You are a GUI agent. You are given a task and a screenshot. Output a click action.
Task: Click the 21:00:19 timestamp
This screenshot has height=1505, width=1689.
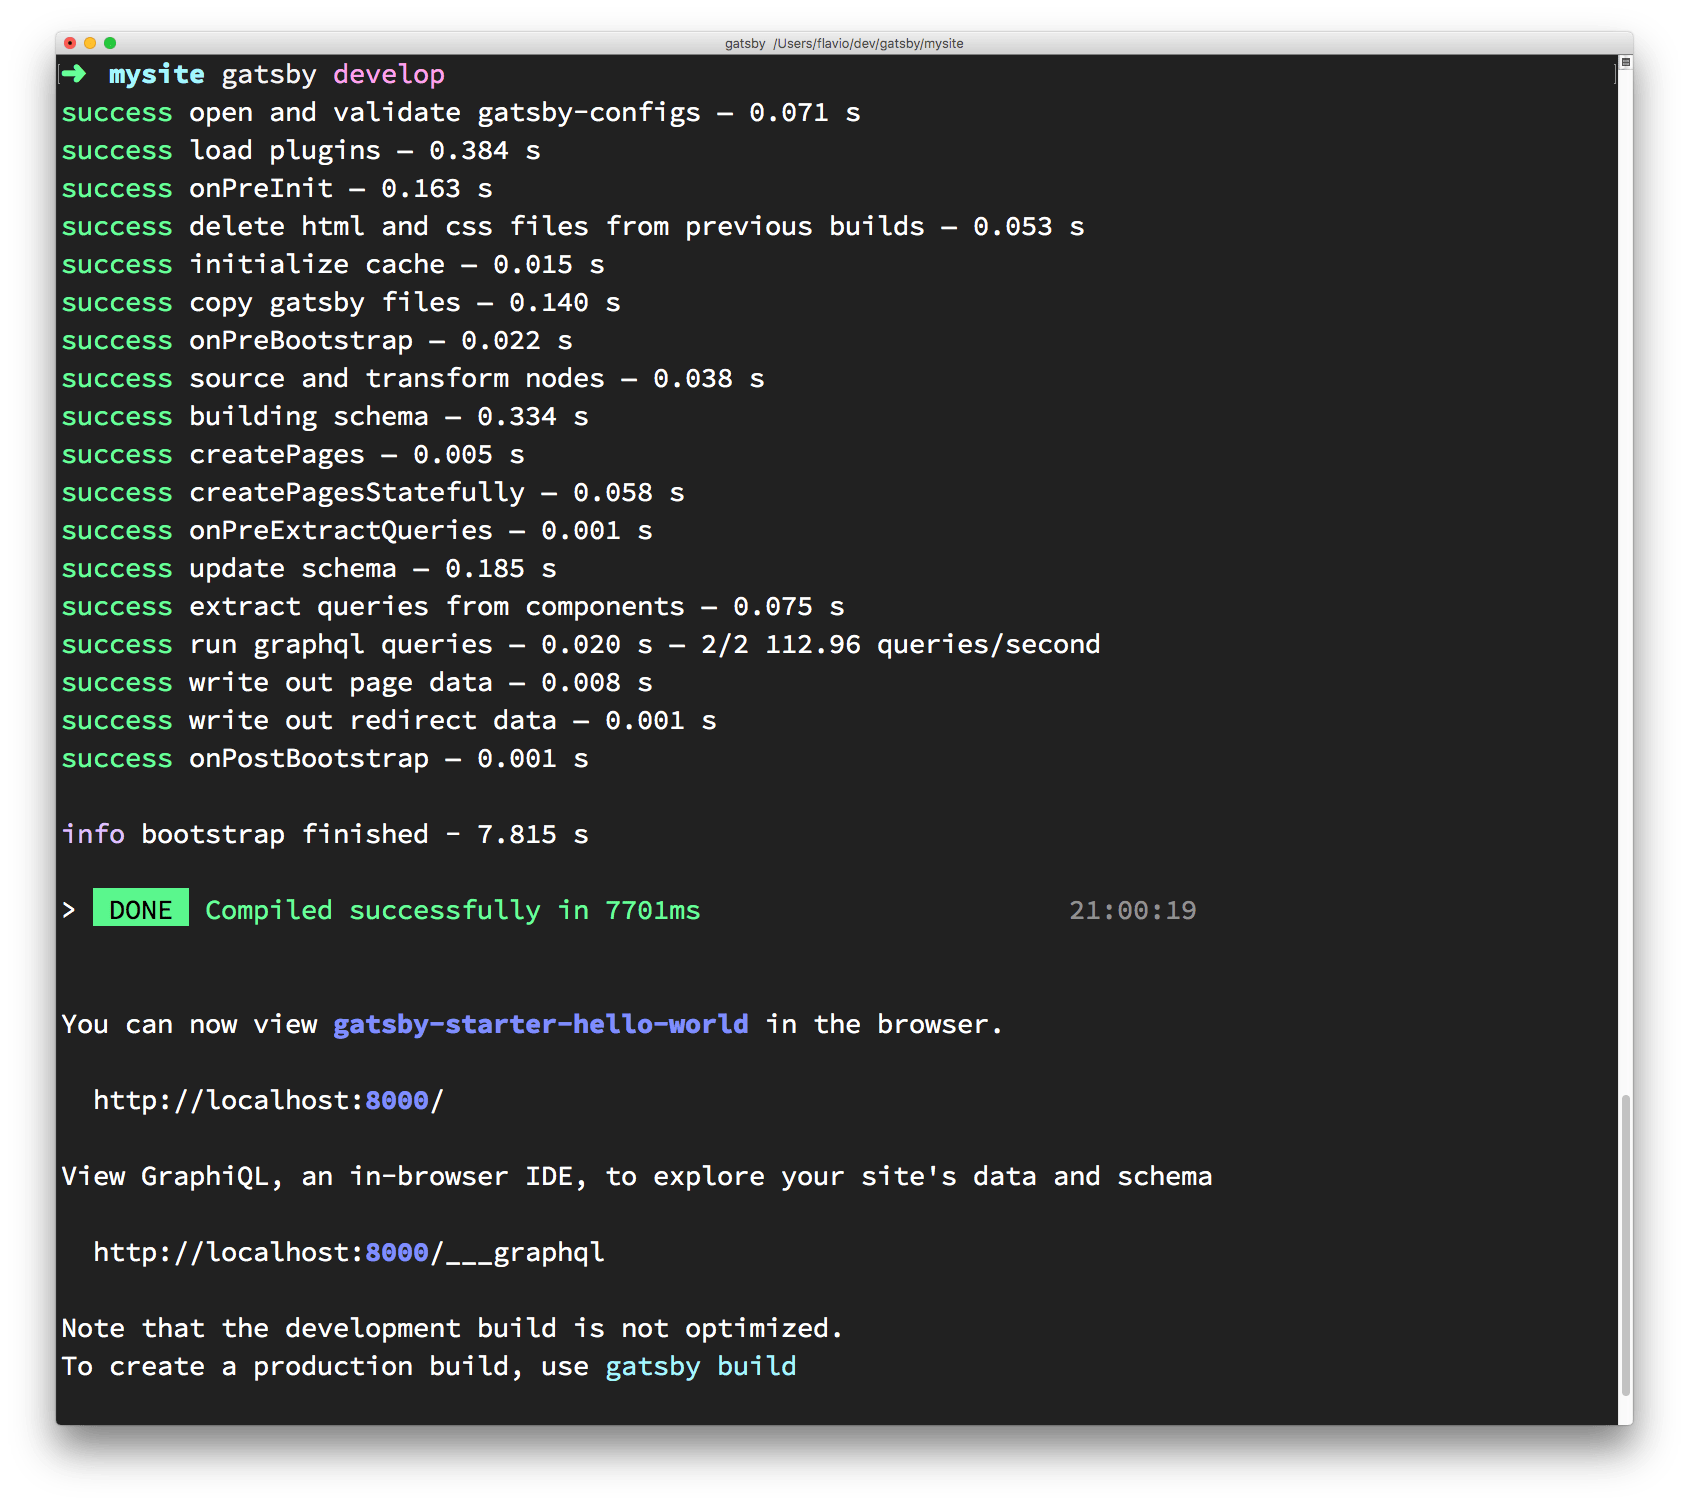tap(1132, 910)
